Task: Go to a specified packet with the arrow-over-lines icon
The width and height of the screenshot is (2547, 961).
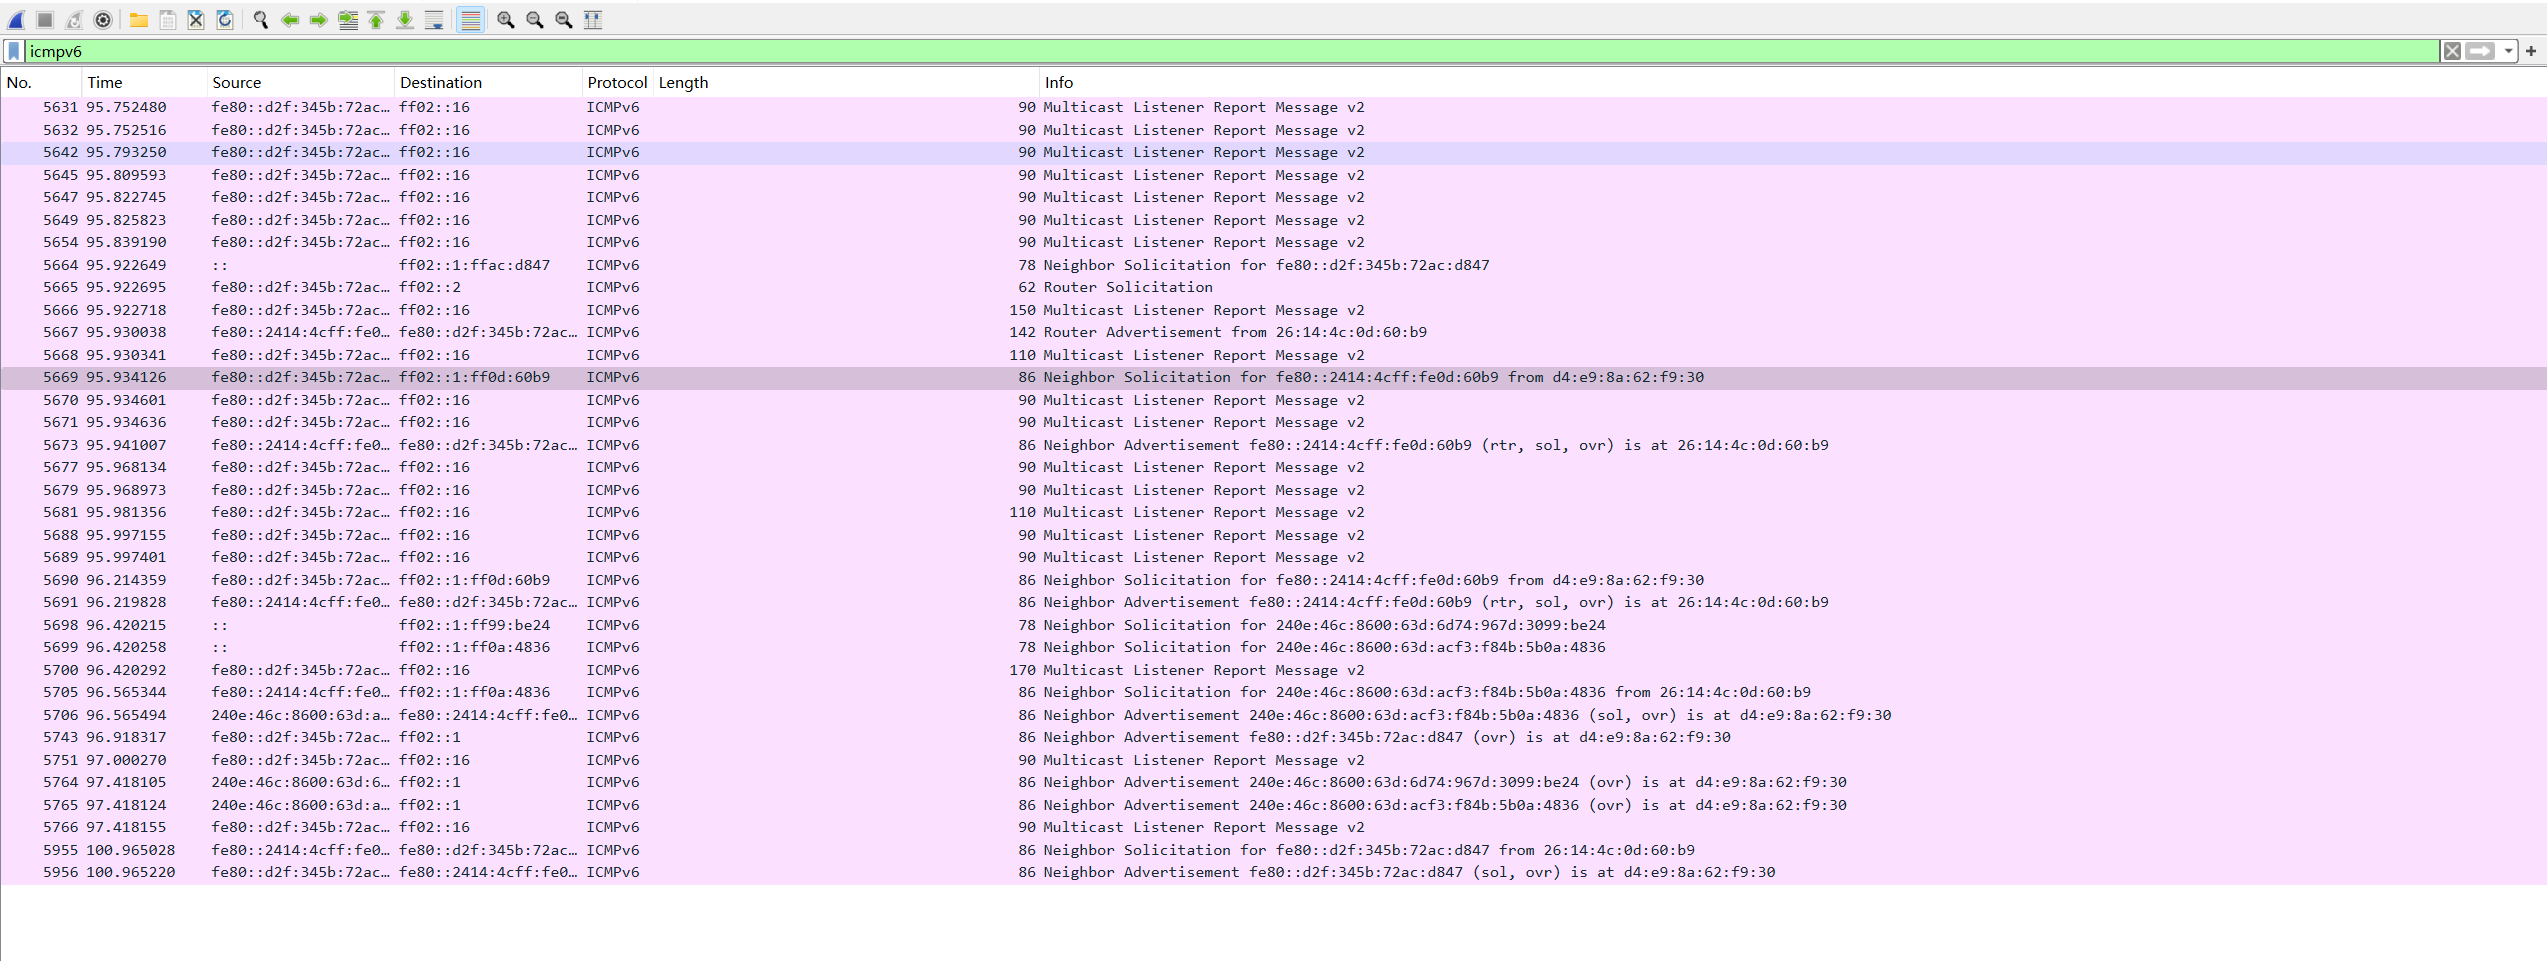Action: click(348, 20)
